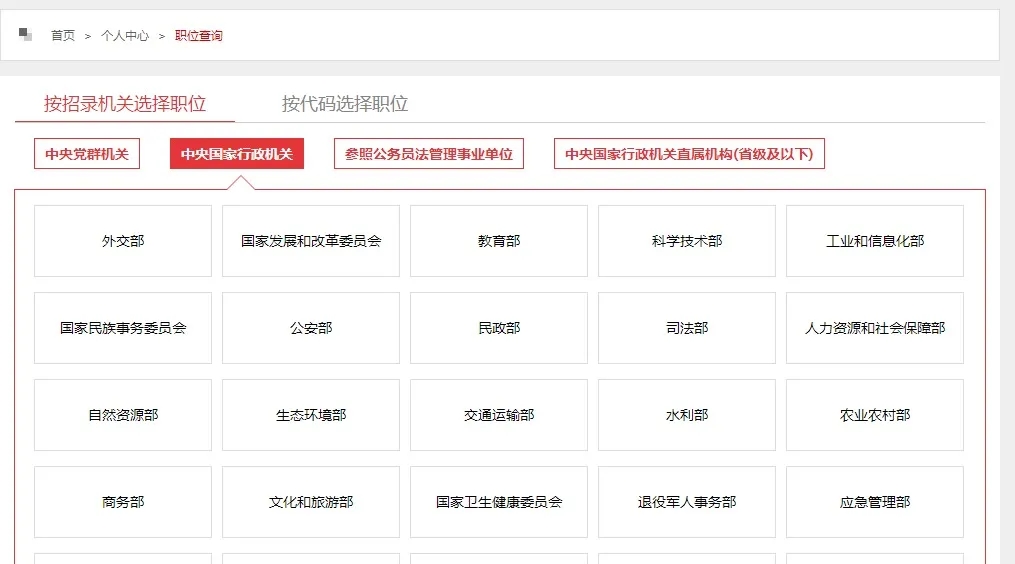Choose 商务部 agency card
The height and width of the screenshot is (564, 1015).
coord(123,502)
